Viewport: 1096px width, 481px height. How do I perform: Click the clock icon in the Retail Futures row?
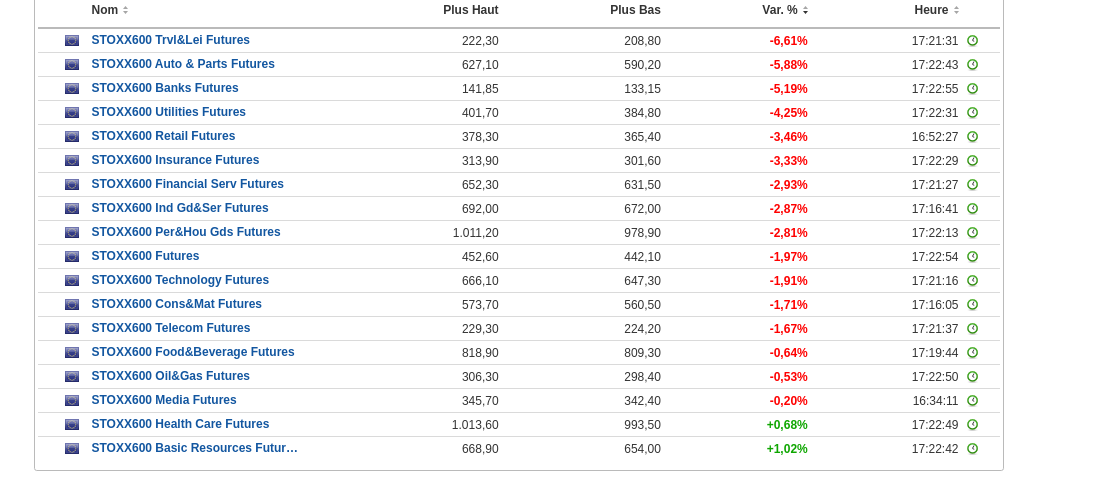click(972, 137)
